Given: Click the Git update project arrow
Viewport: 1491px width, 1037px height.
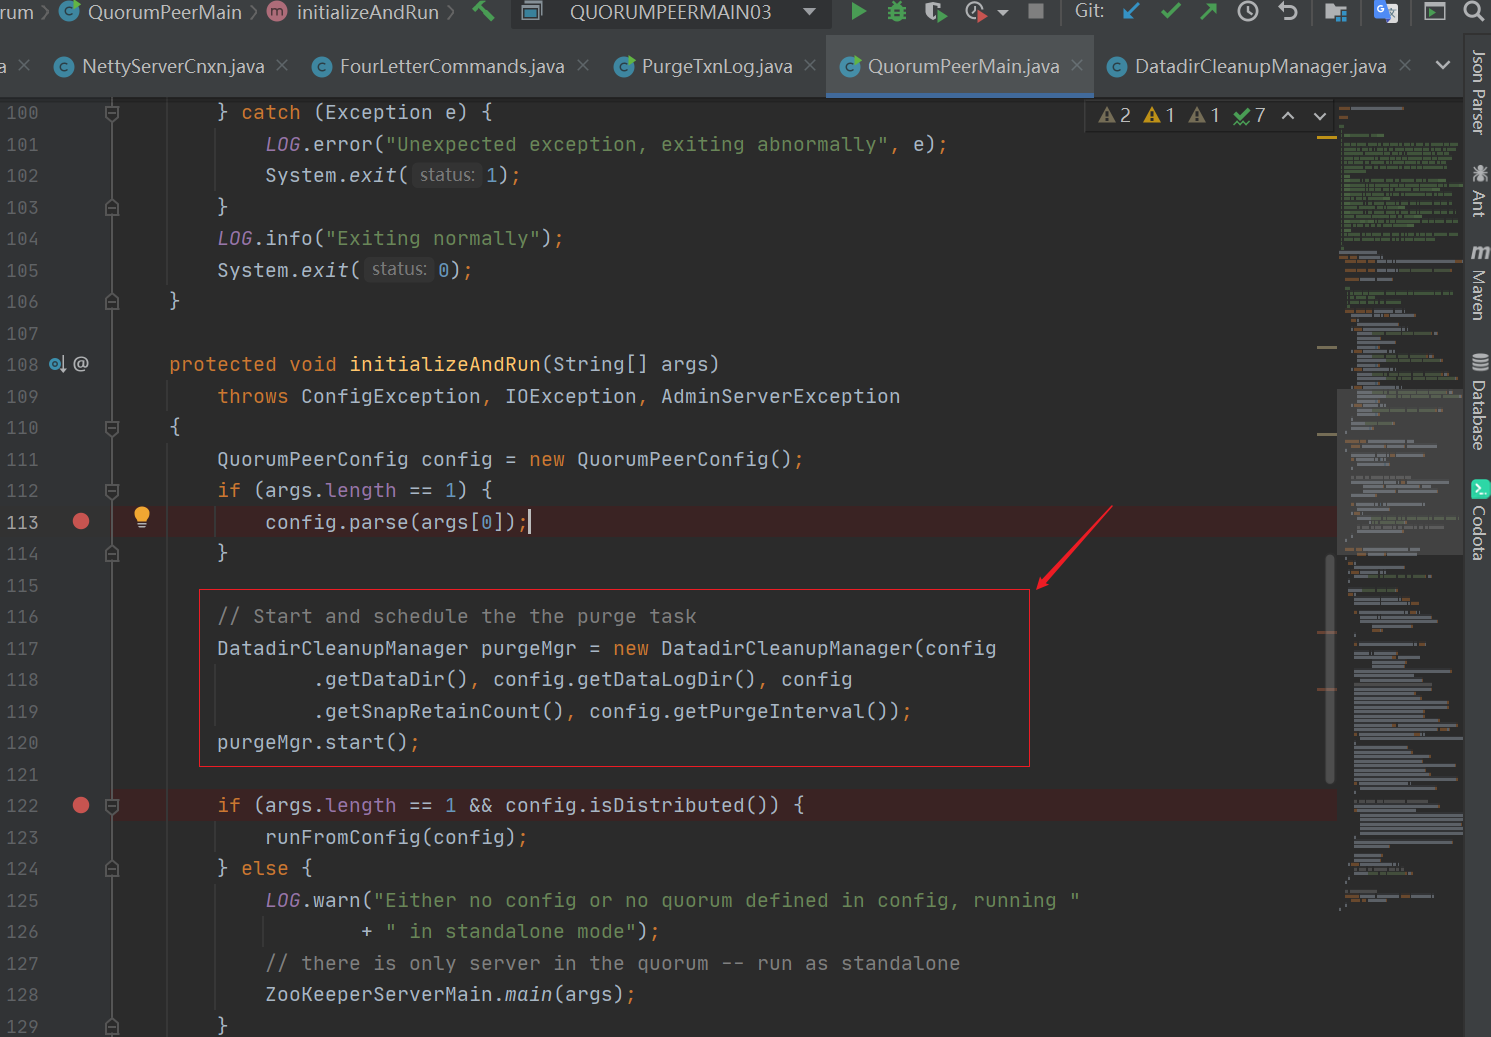Looking at the screenshot, I should 1131,11.
